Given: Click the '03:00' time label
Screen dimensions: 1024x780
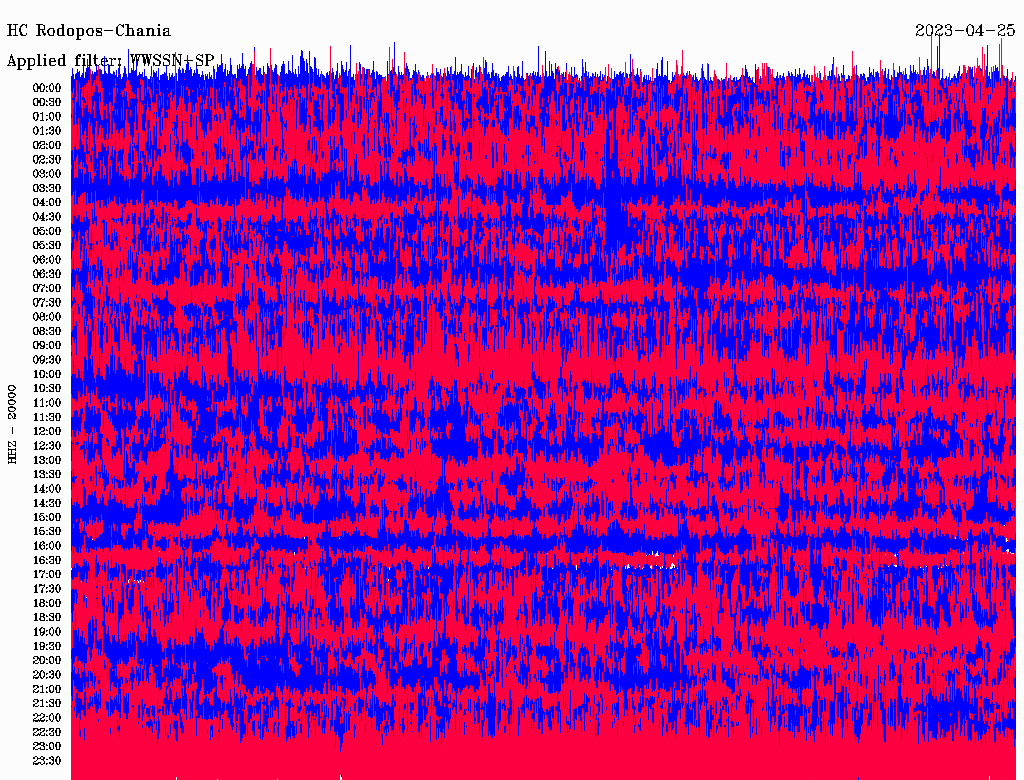Looking at the screenshot, I should coord(47,174).
